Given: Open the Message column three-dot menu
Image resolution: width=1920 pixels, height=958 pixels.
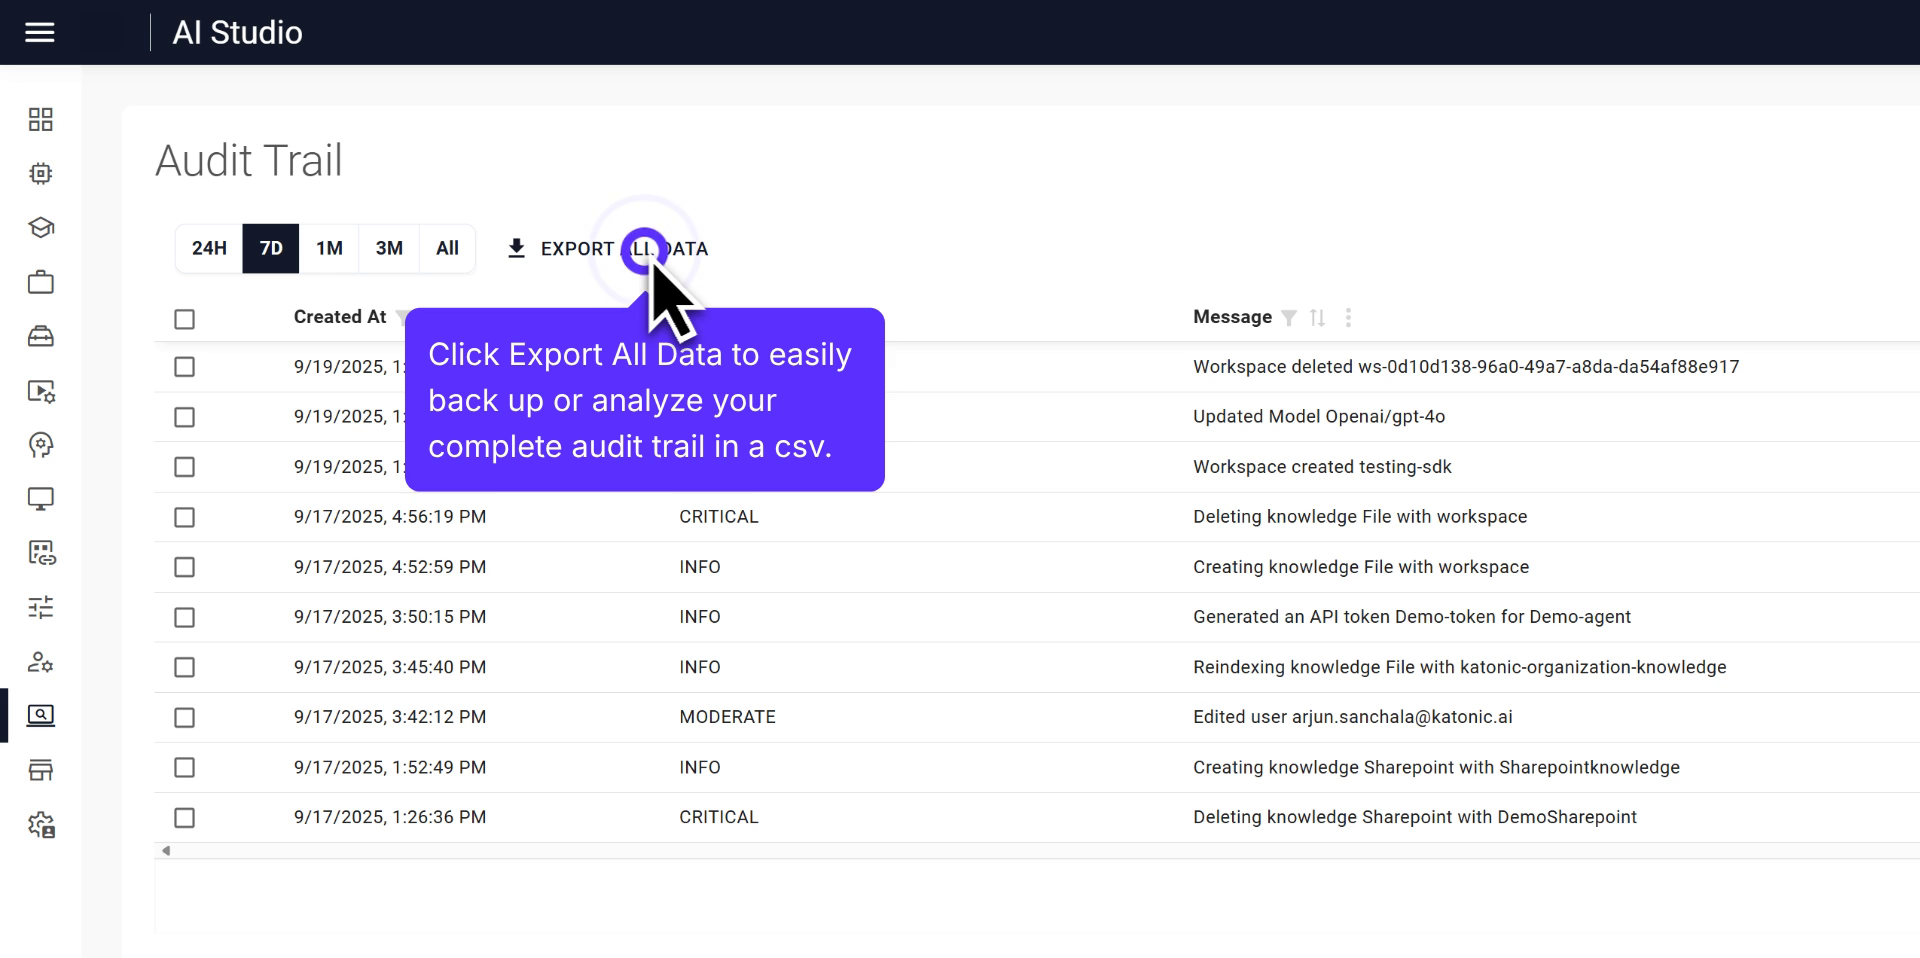Looking at the screenshot, I should [x=1349, y=317].
